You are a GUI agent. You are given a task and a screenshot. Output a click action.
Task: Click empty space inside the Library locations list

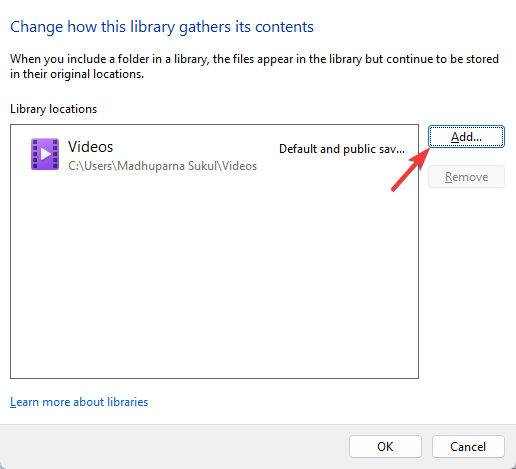(x=214, y=273)
